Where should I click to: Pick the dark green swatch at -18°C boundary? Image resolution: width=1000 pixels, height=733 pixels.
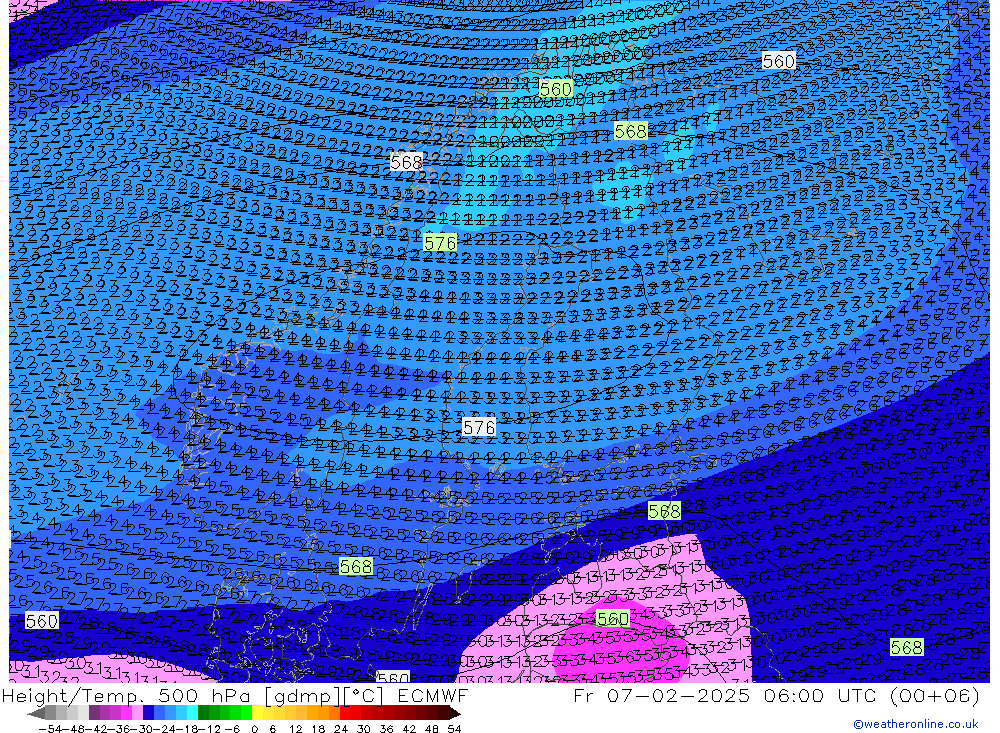(x=203, y=714)
